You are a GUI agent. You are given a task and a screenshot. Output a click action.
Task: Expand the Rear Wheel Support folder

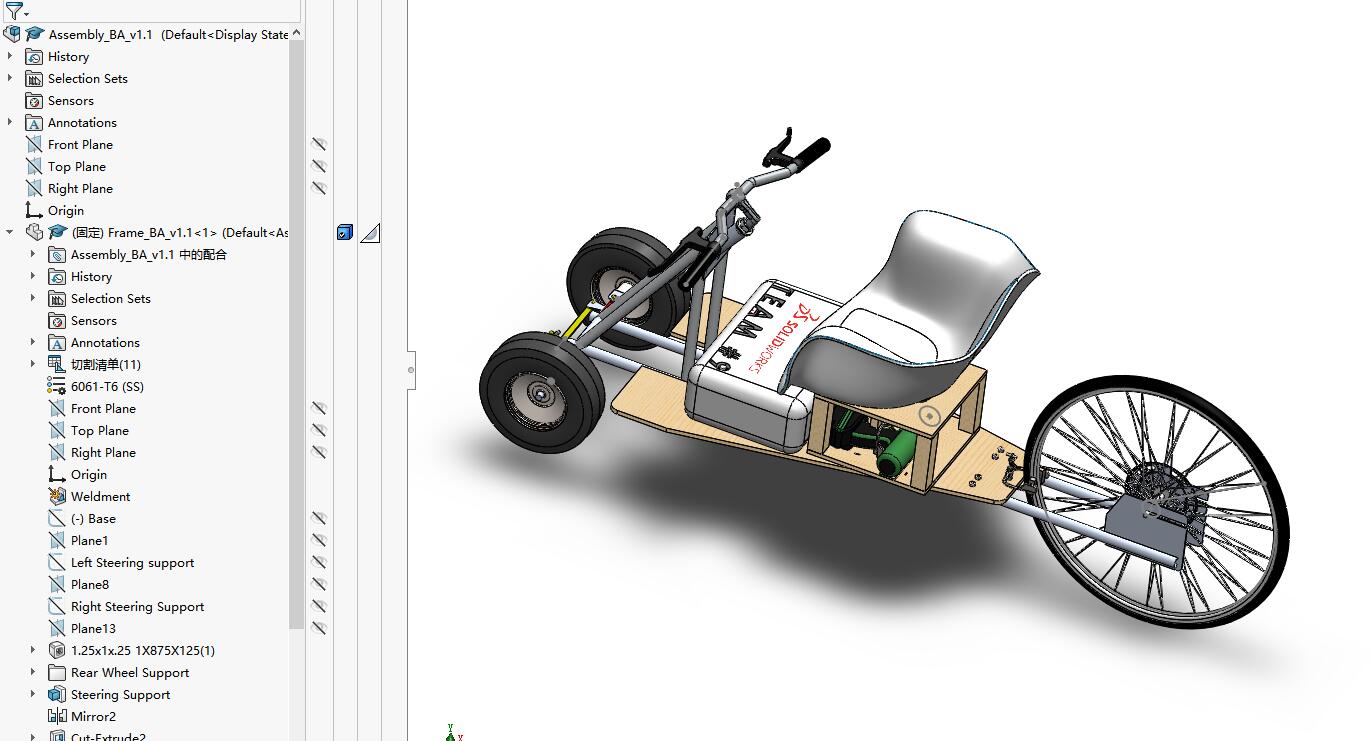[x=33, y=672]
